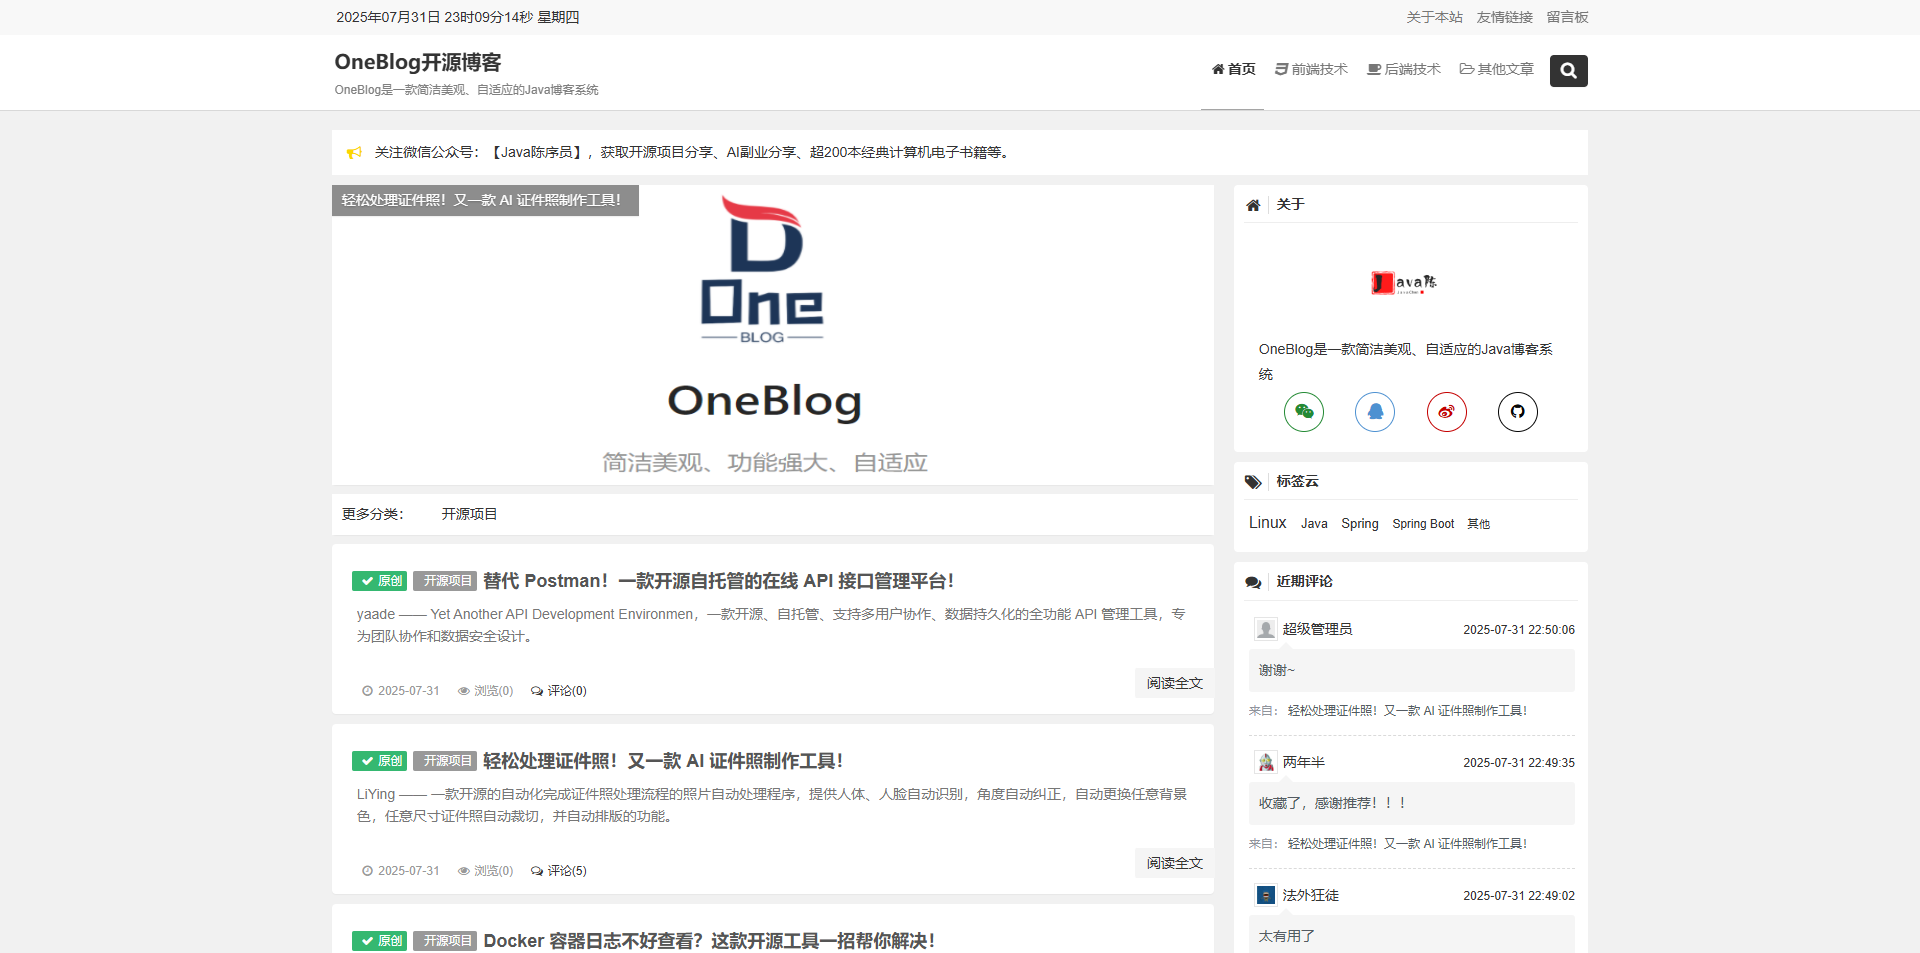Image resolution: width=1920 pixels, height=953 pixels.
Task: Open 留言板 top link
Action: (x=1567, y=17)
